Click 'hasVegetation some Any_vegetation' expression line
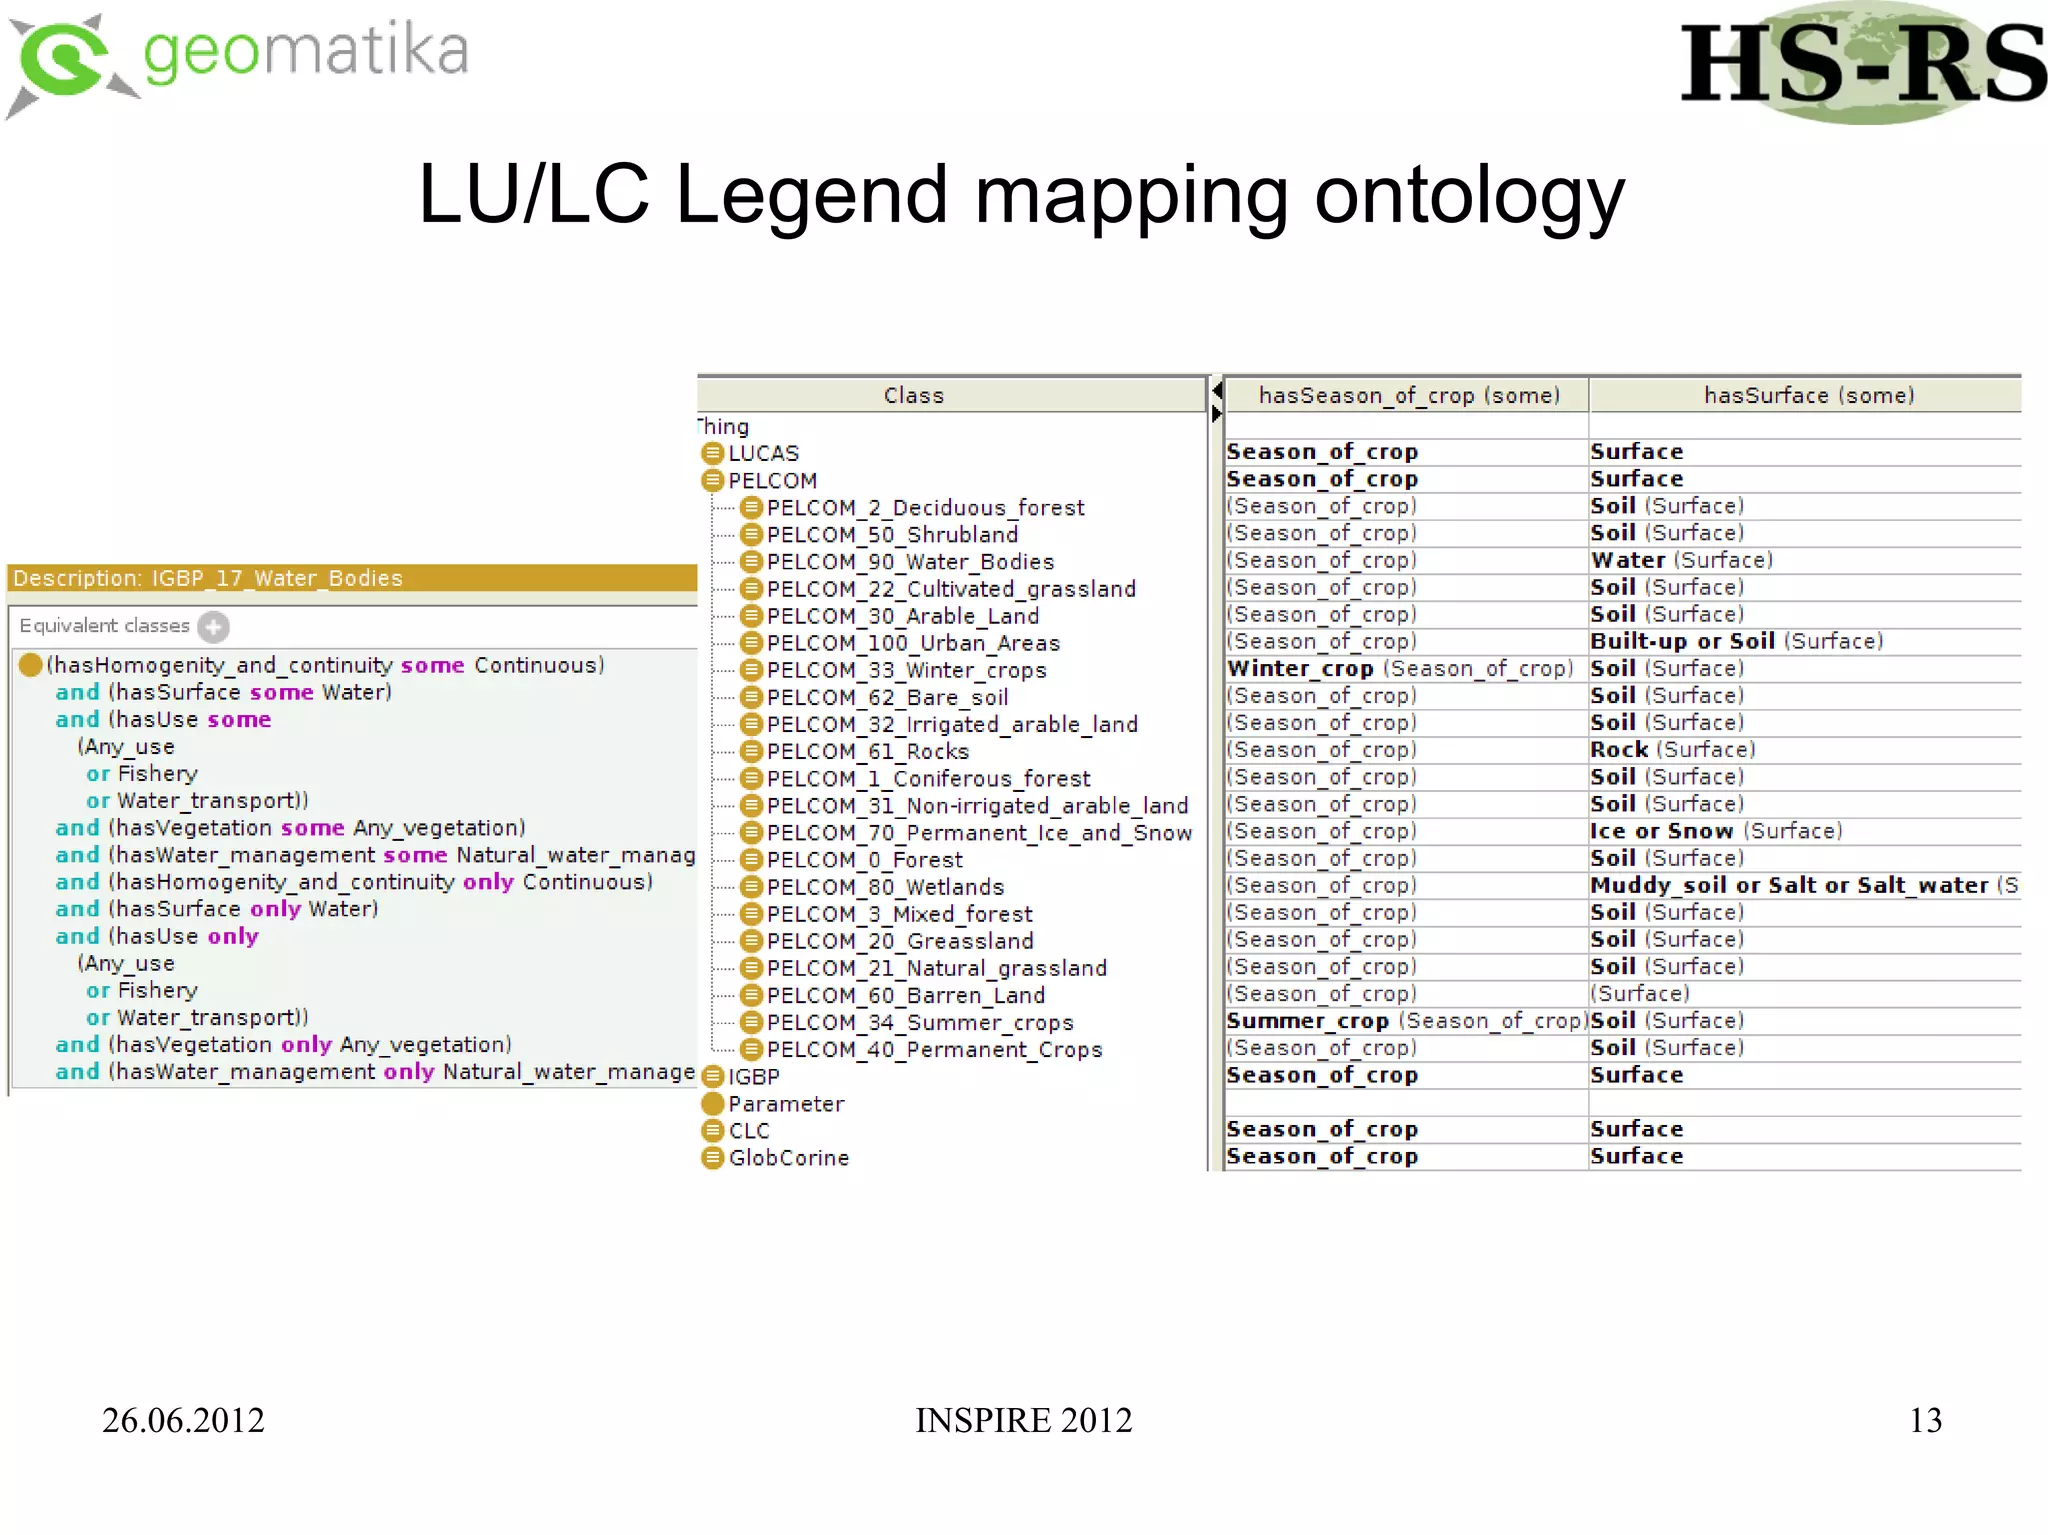Viewport: 2048px width, 1535px height. (x=290, y=827)
